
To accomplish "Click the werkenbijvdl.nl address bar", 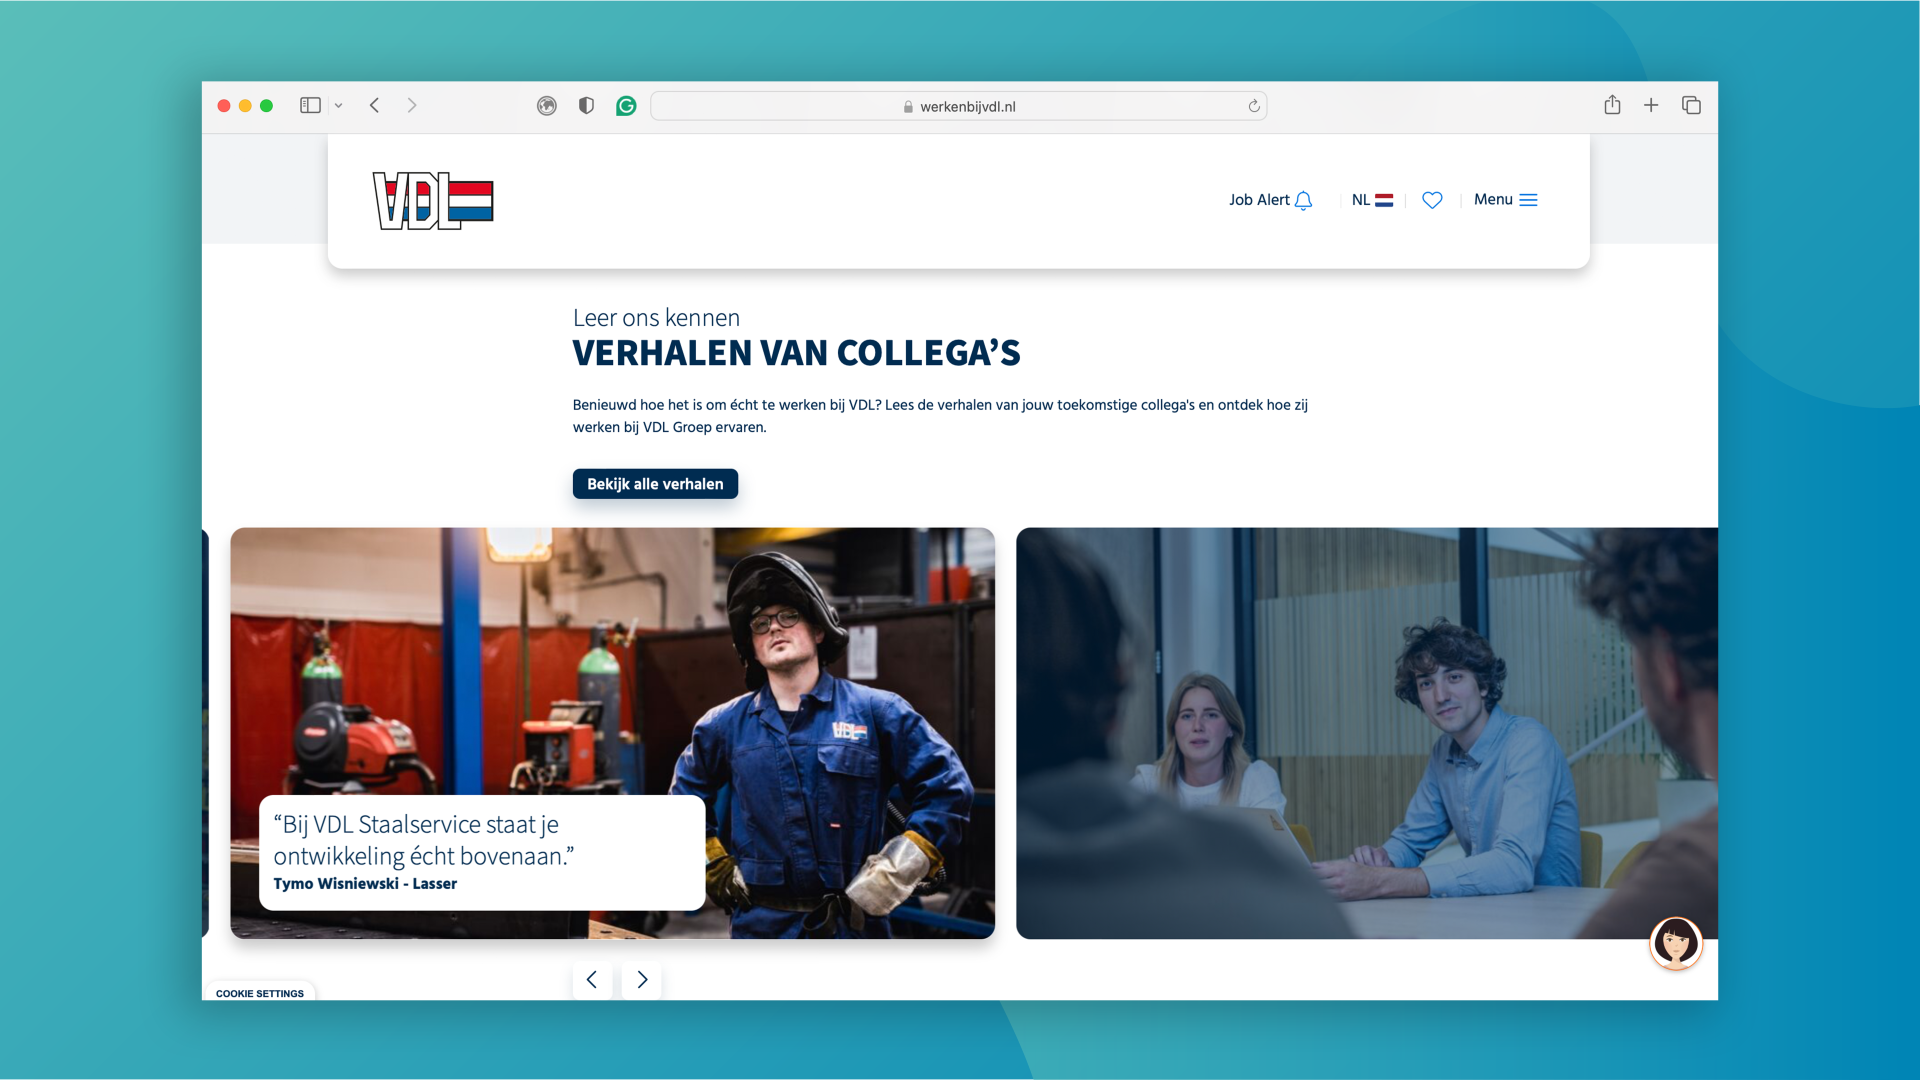I will point(959,106).
